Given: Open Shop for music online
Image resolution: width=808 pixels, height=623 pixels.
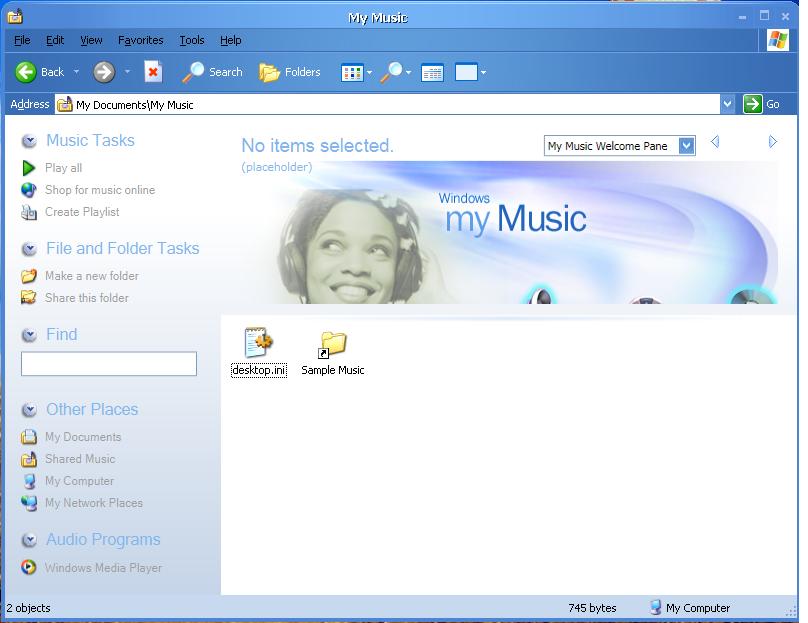Looking at the screenshot, I should click(x=100, y=190).
